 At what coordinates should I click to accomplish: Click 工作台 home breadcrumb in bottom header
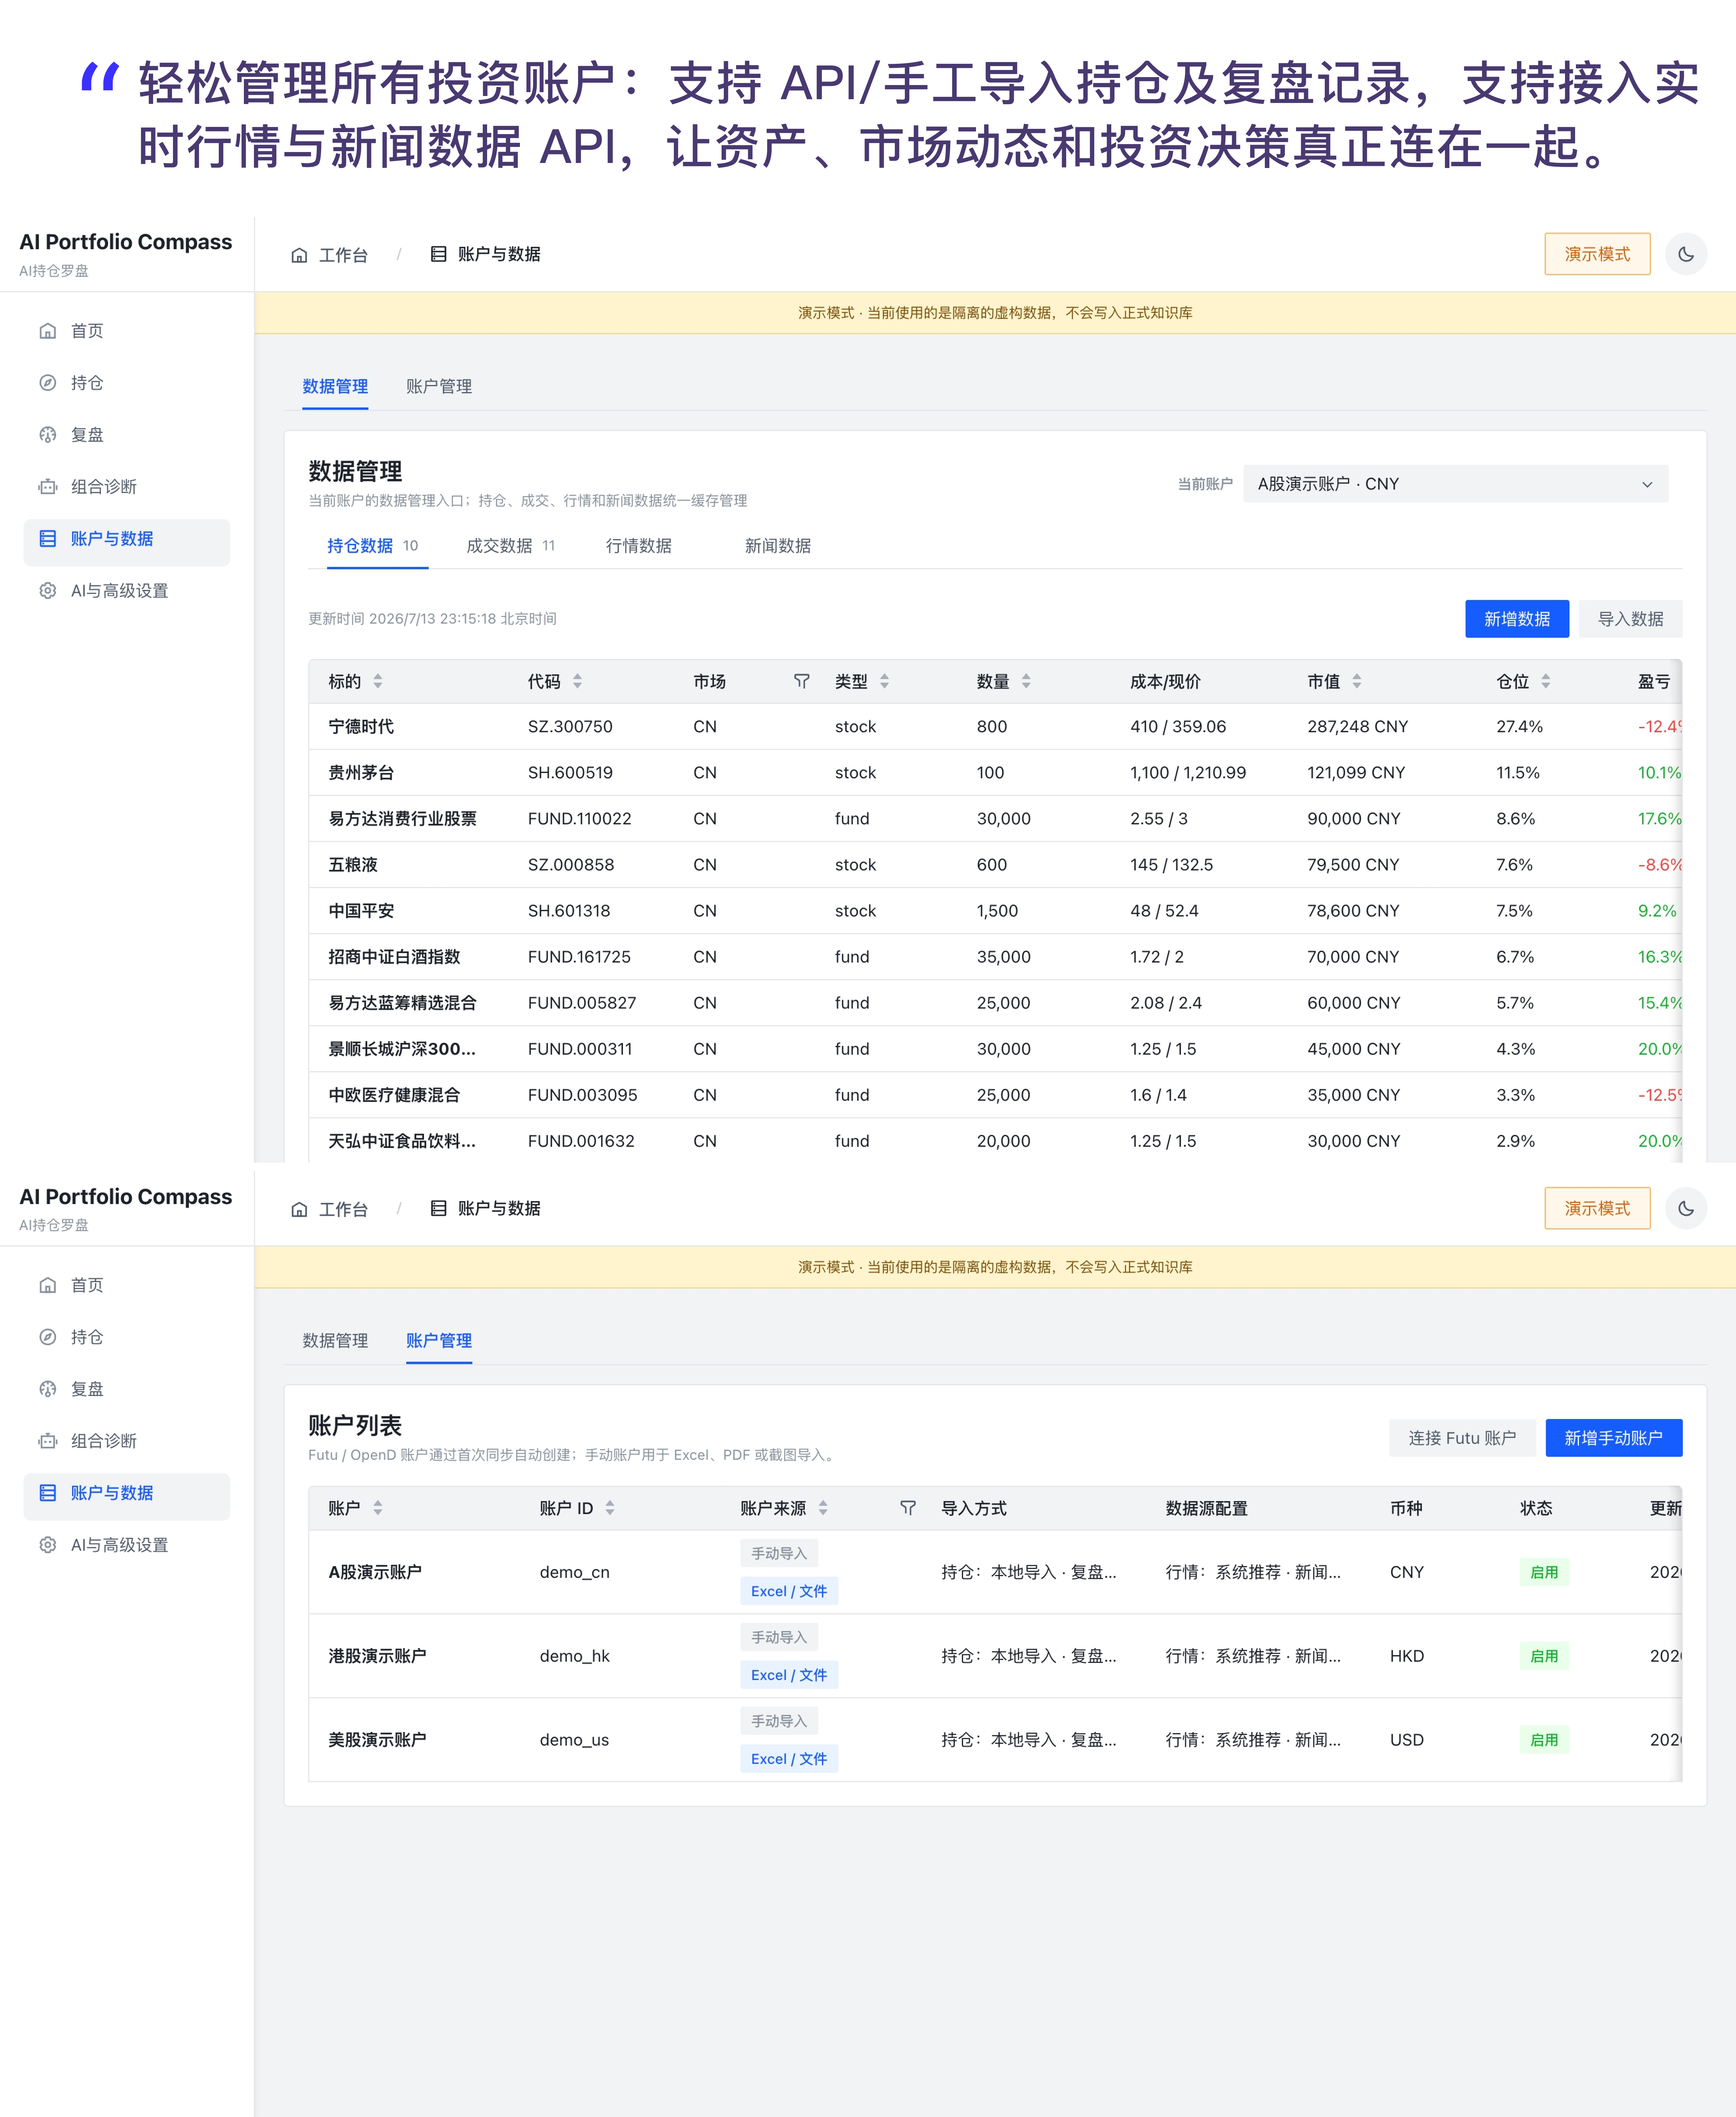330,1209
